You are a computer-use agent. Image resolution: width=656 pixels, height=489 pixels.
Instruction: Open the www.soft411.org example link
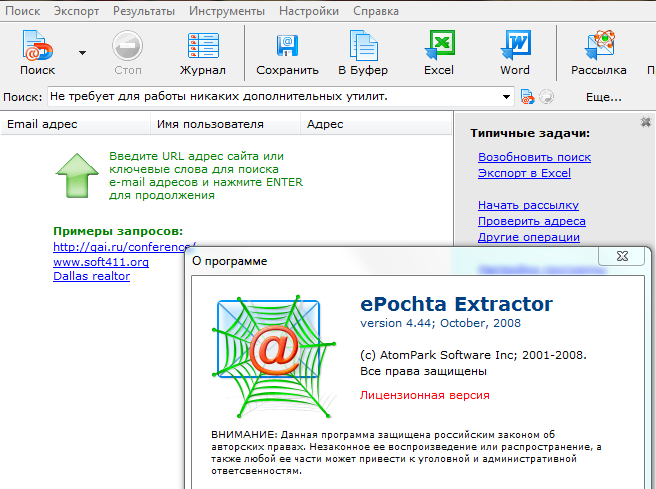(101, 262)
